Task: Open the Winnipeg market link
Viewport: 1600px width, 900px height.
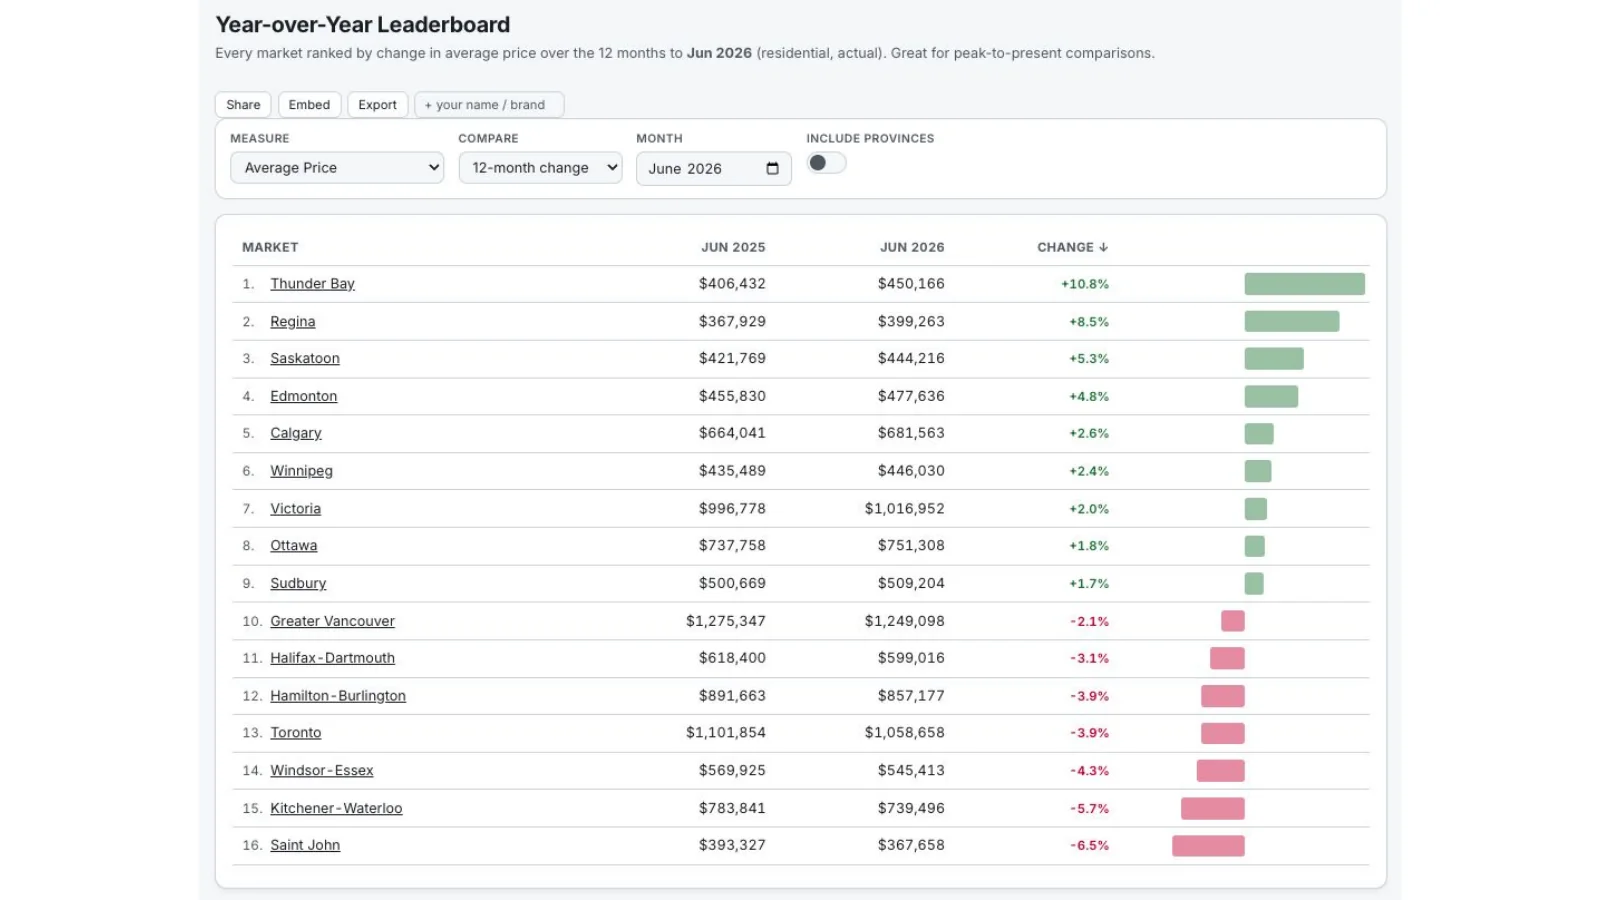Action: 301,471
